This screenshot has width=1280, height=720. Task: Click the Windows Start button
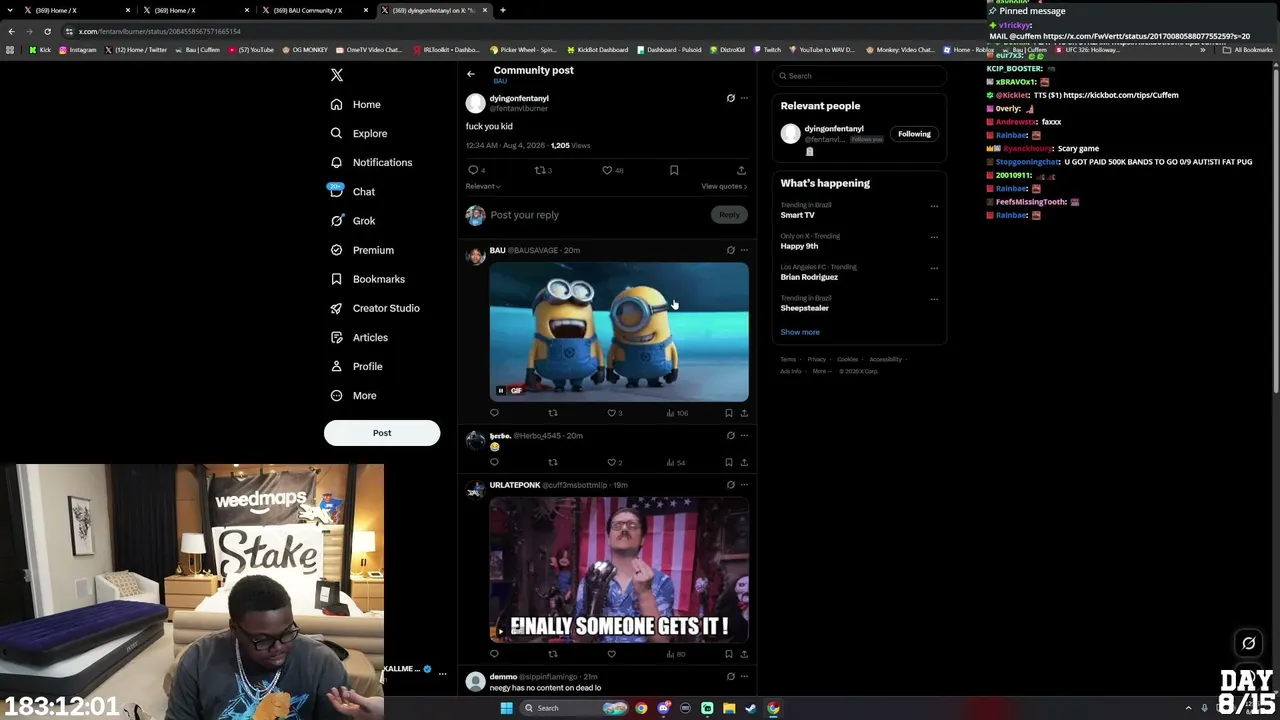[506, 708]
